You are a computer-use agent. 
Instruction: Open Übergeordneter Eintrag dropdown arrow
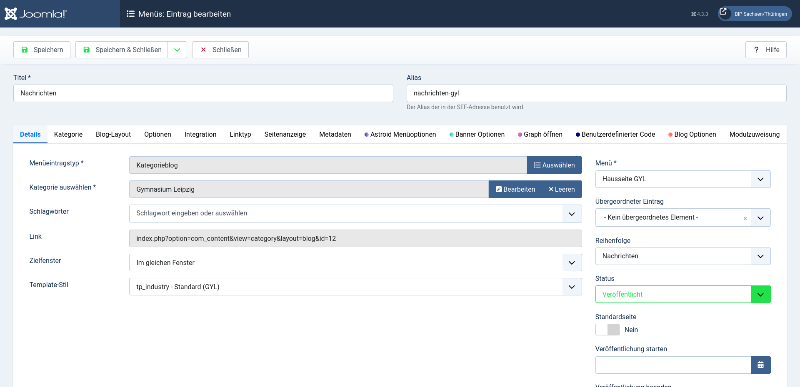760,218
